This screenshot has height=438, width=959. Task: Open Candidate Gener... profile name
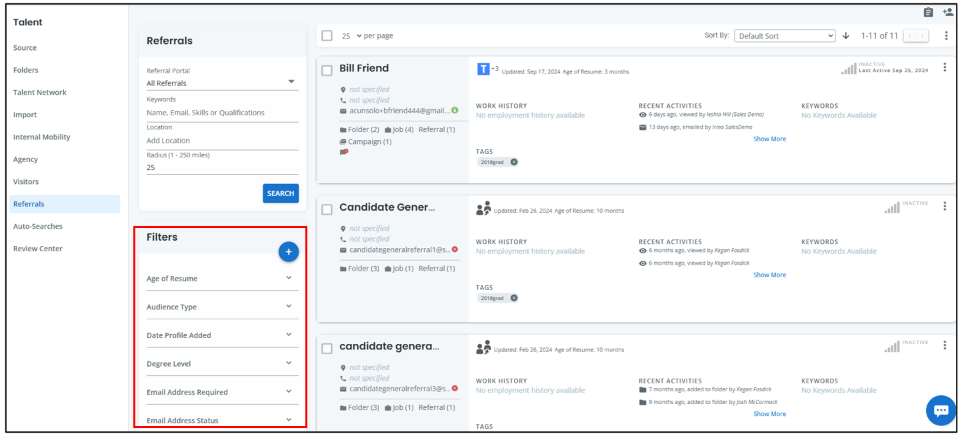(x=387, y=207)
